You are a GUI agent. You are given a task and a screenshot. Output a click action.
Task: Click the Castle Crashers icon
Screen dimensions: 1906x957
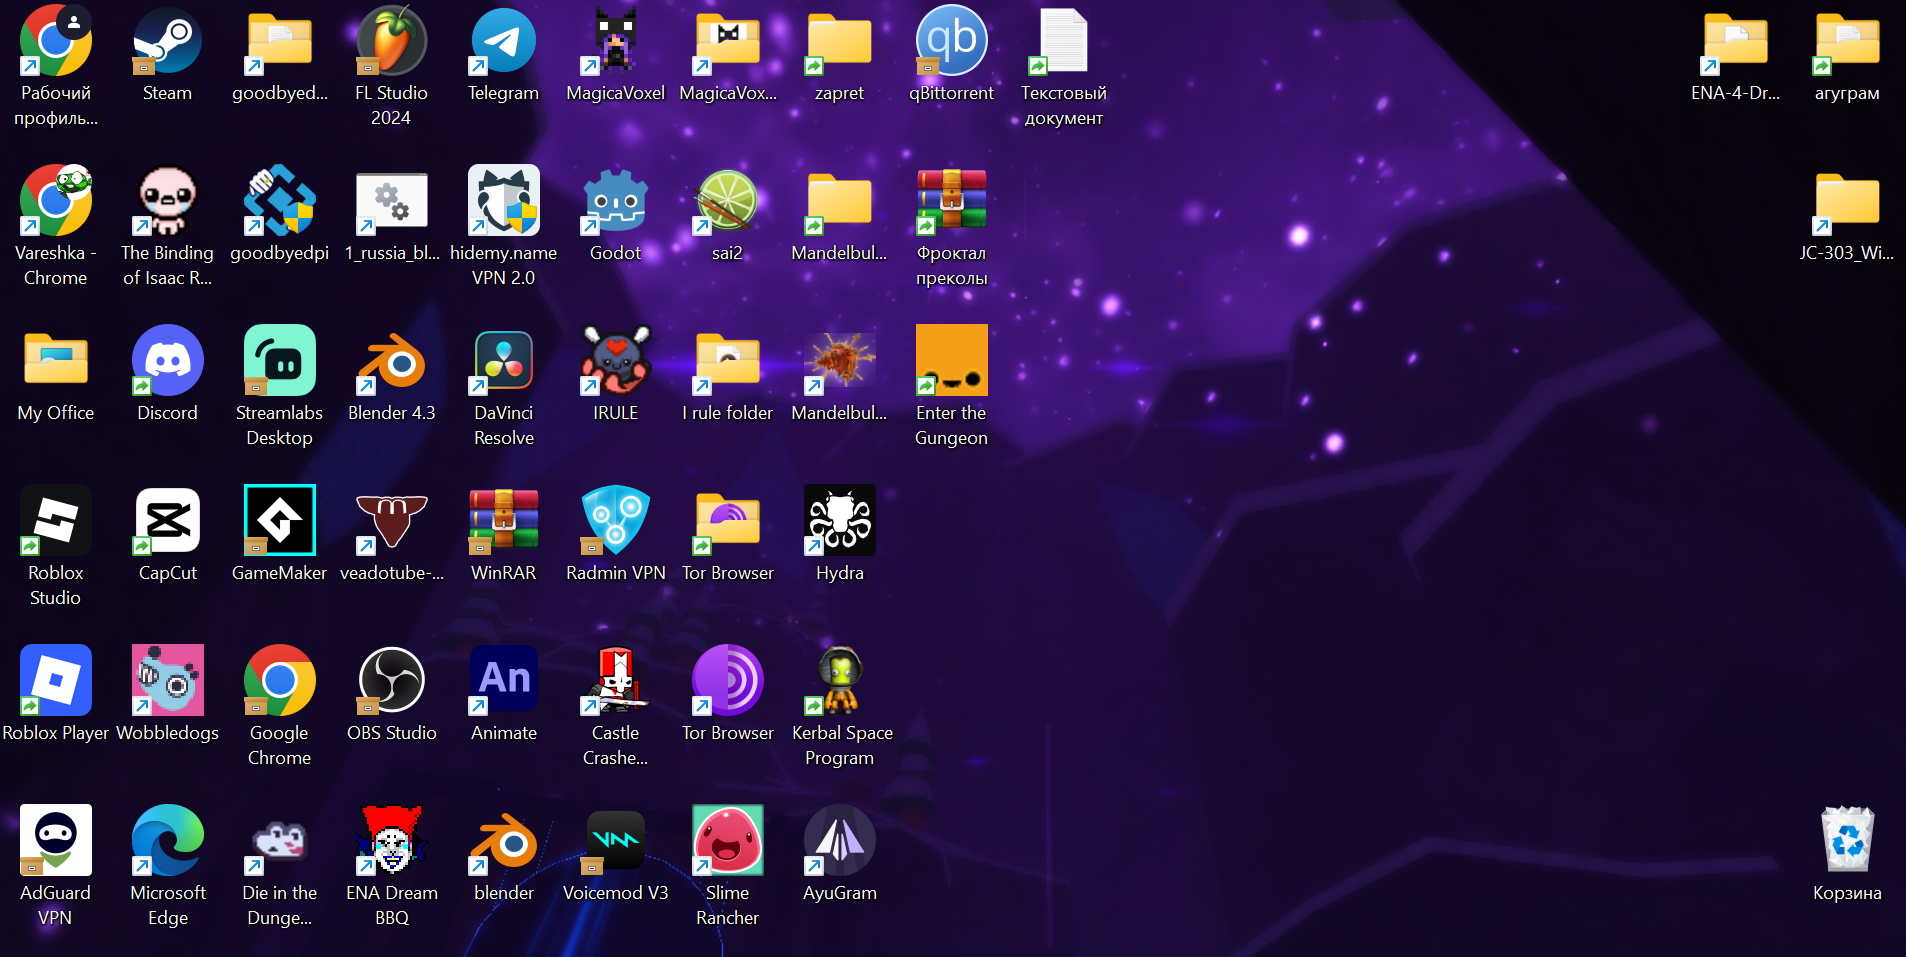pyautogui.click(x=615, y=681)
